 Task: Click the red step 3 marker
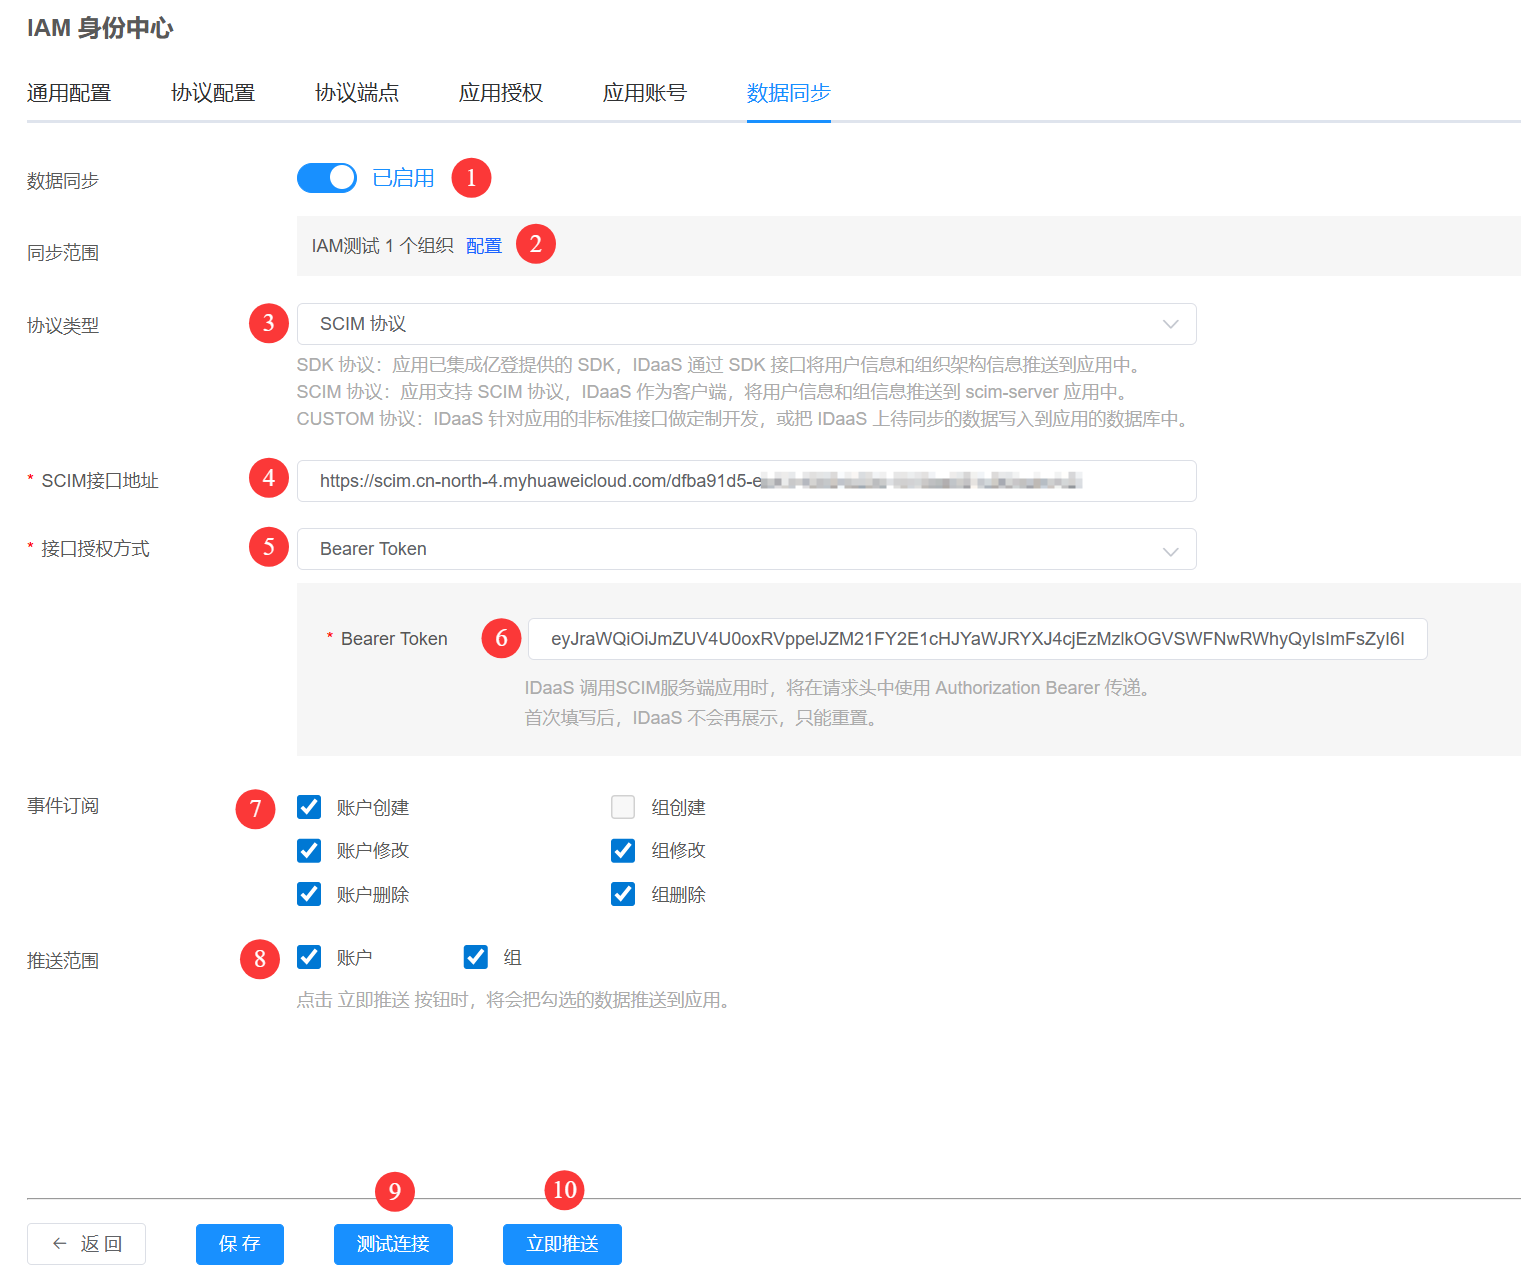[268, 323]
